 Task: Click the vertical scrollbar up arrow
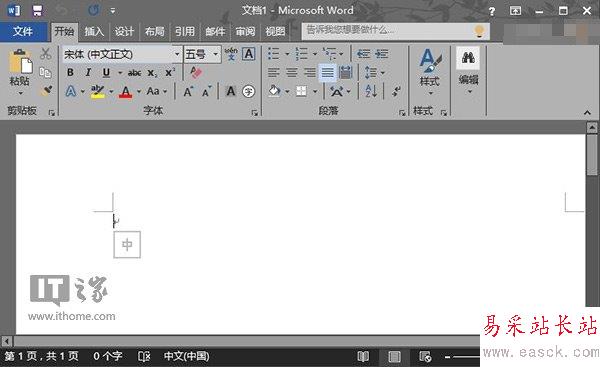(x=592, y=127)
